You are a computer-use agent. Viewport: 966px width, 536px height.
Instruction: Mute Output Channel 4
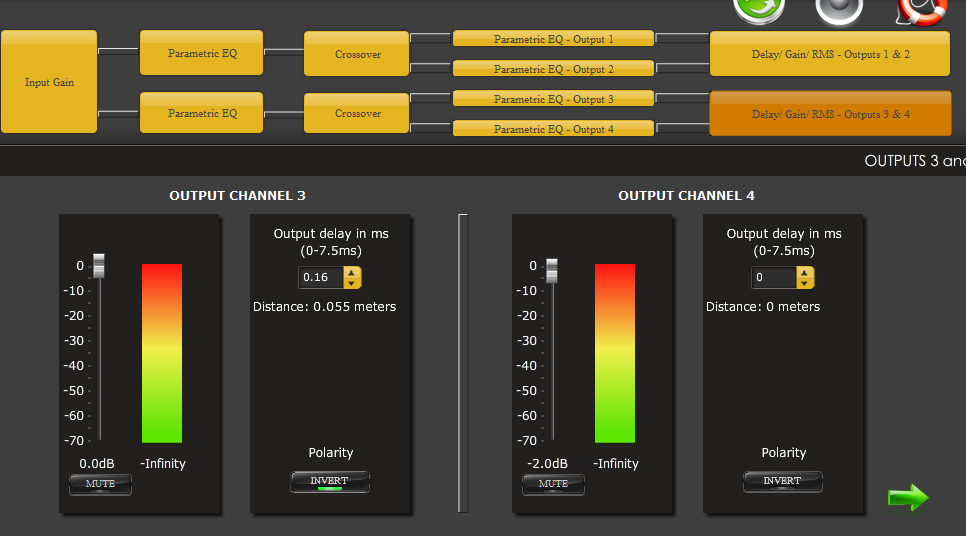(x=553, y=484)
